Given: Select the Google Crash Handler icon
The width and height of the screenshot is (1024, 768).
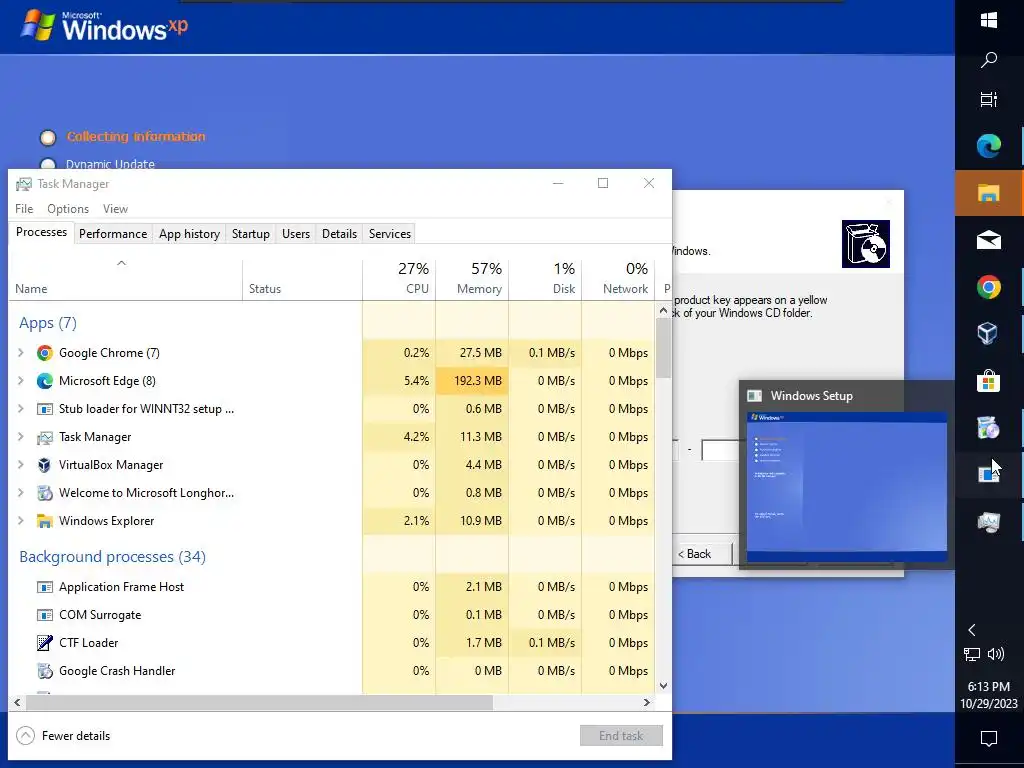Looking at the screenshot, I should pos(44,671).
